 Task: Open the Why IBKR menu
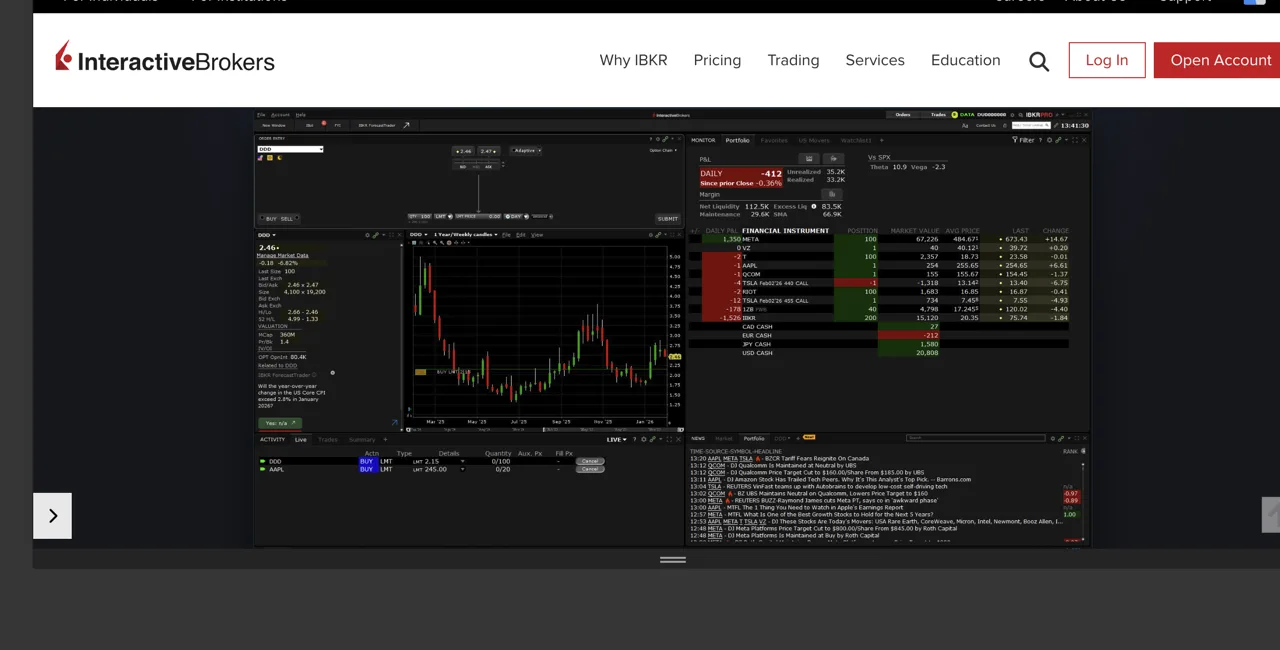point(633,60)
